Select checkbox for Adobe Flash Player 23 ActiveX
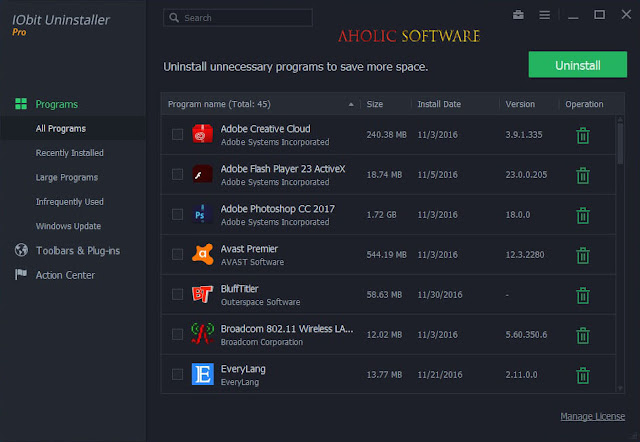Screen dimensions: 640x442 tap(177, 174)
